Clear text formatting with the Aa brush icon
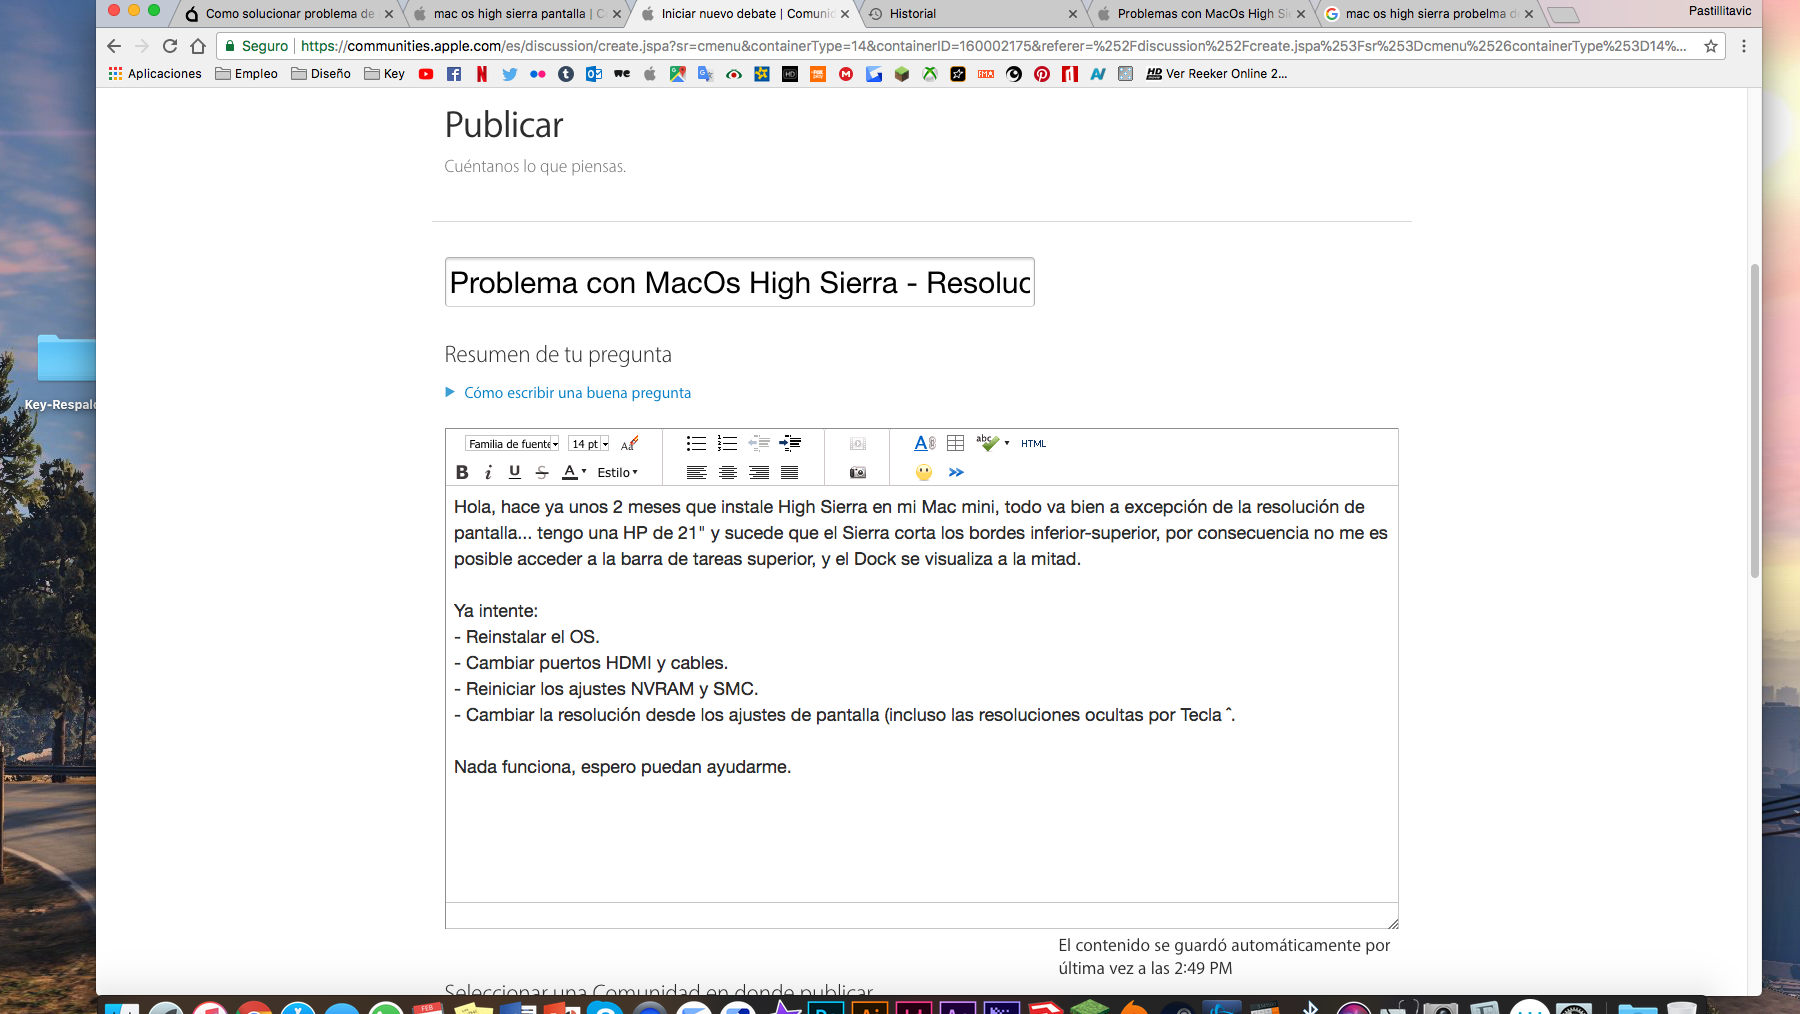Screen dimensions: 1800x1014 tap(629, 443)
